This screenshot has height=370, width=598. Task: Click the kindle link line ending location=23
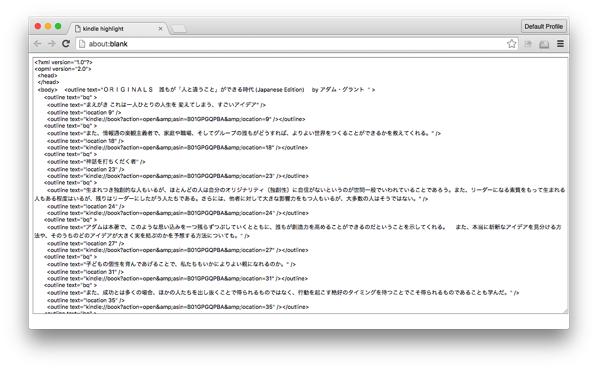coord(178,176)
